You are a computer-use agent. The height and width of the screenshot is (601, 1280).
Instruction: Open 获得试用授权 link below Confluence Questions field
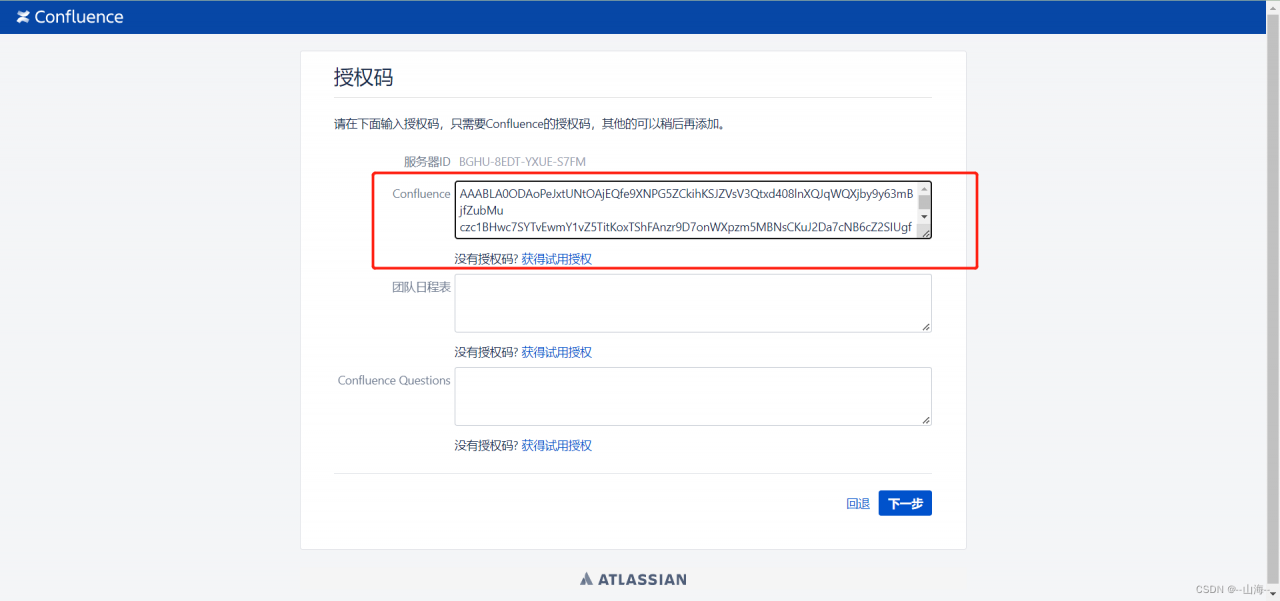(556, 445)
